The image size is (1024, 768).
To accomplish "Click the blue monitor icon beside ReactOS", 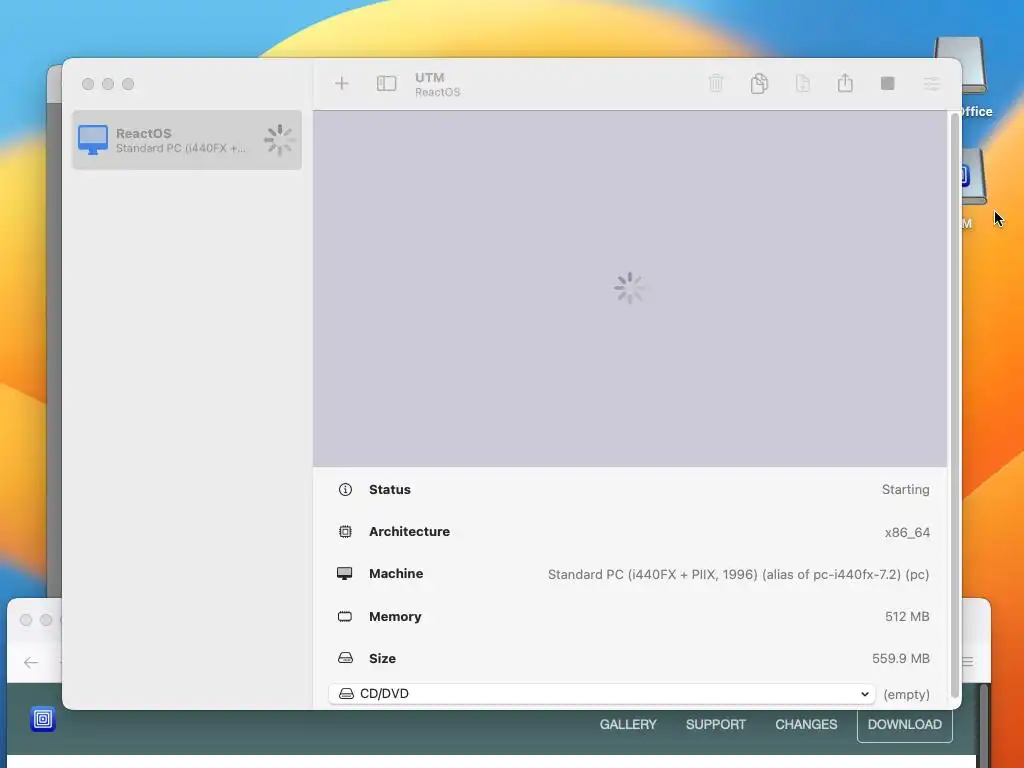I will pyautogui.click(x=93, y=140).
